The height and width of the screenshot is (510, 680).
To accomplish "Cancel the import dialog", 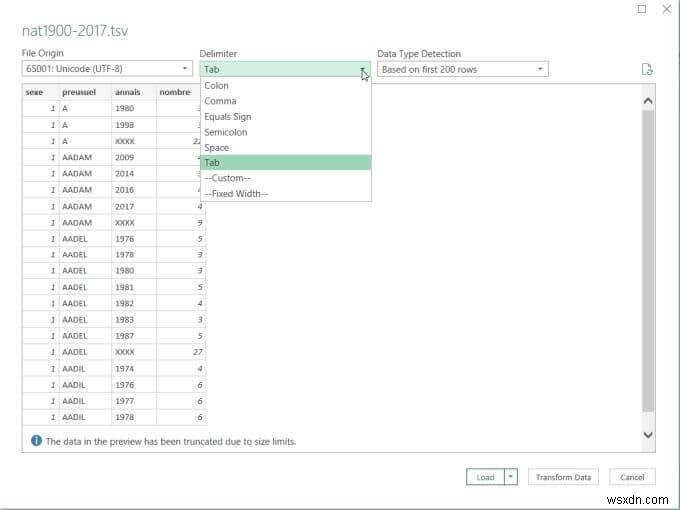I will [632, 477].
